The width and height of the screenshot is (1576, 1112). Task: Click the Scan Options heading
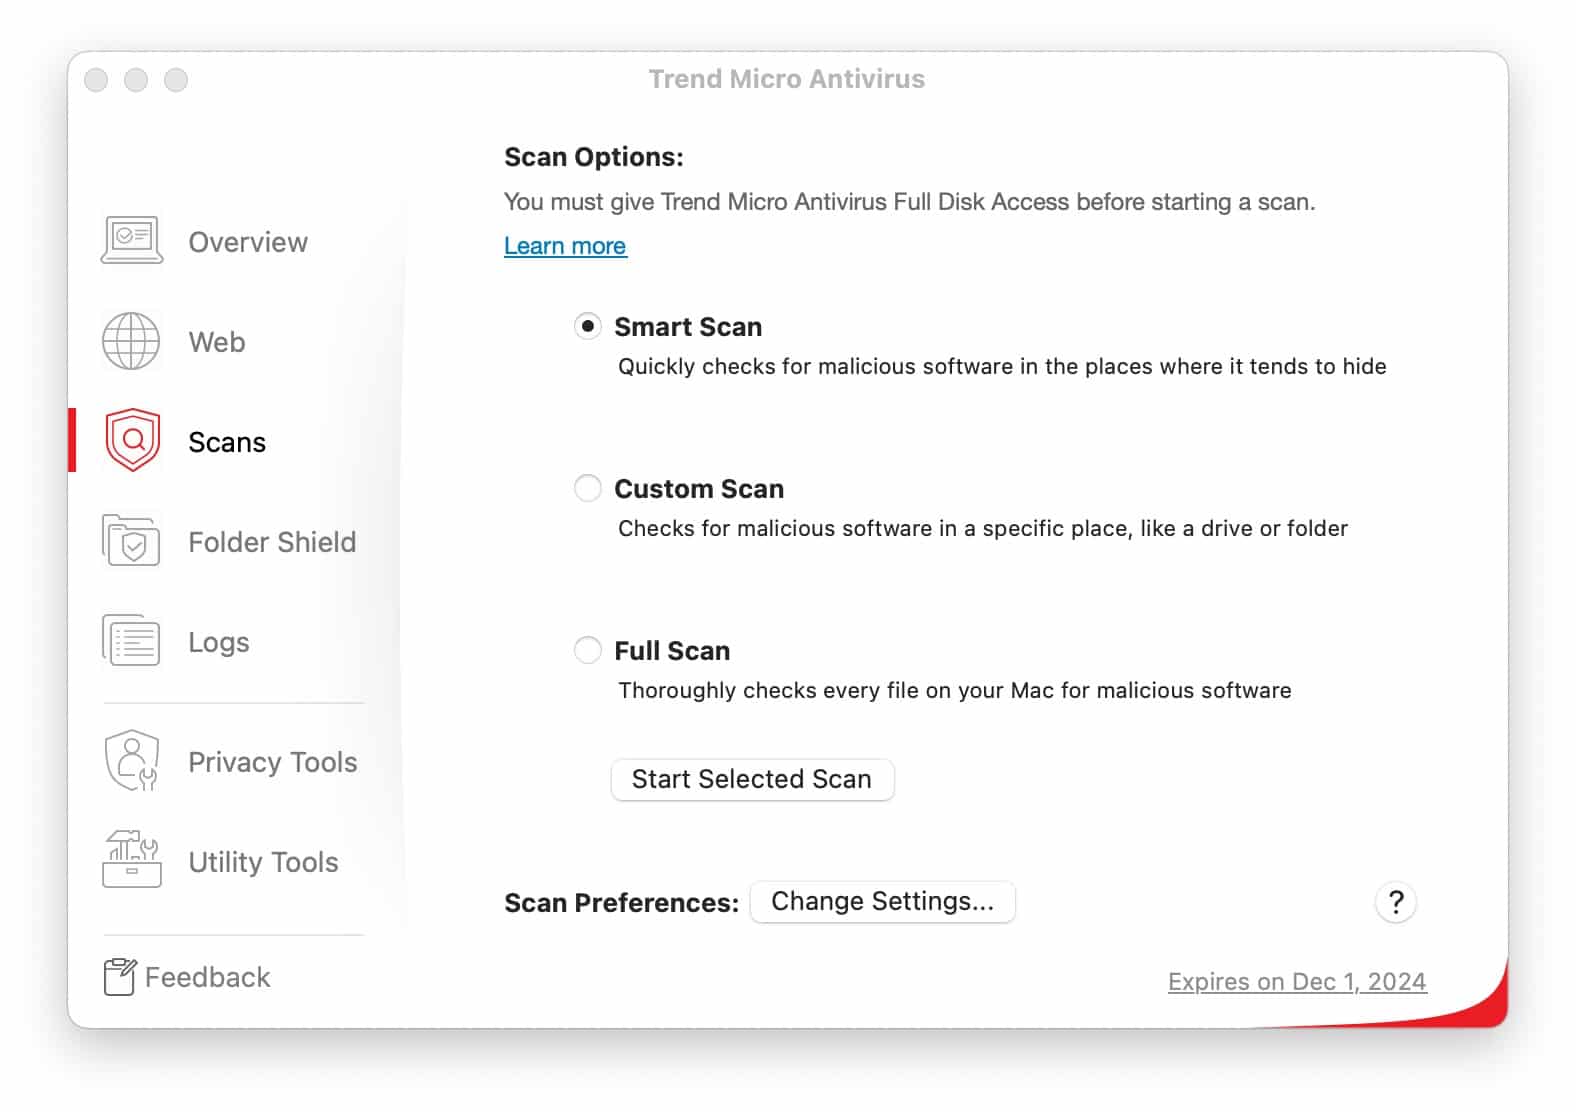(x=594, y=157)
